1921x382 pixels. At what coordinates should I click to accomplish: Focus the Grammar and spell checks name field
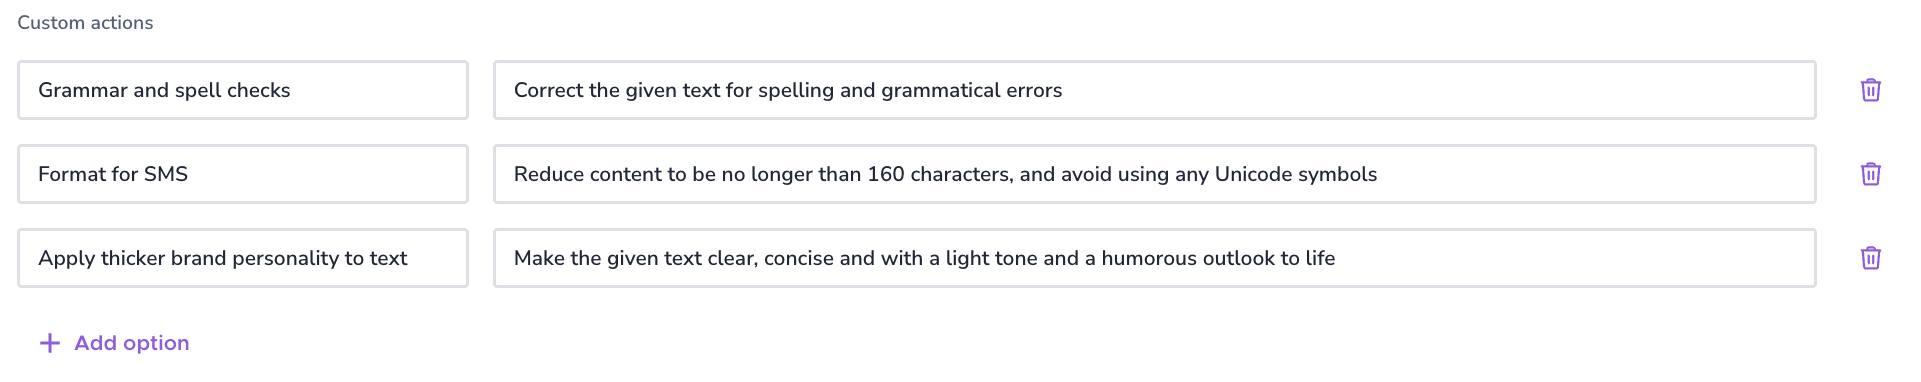[x=243, y=90]
